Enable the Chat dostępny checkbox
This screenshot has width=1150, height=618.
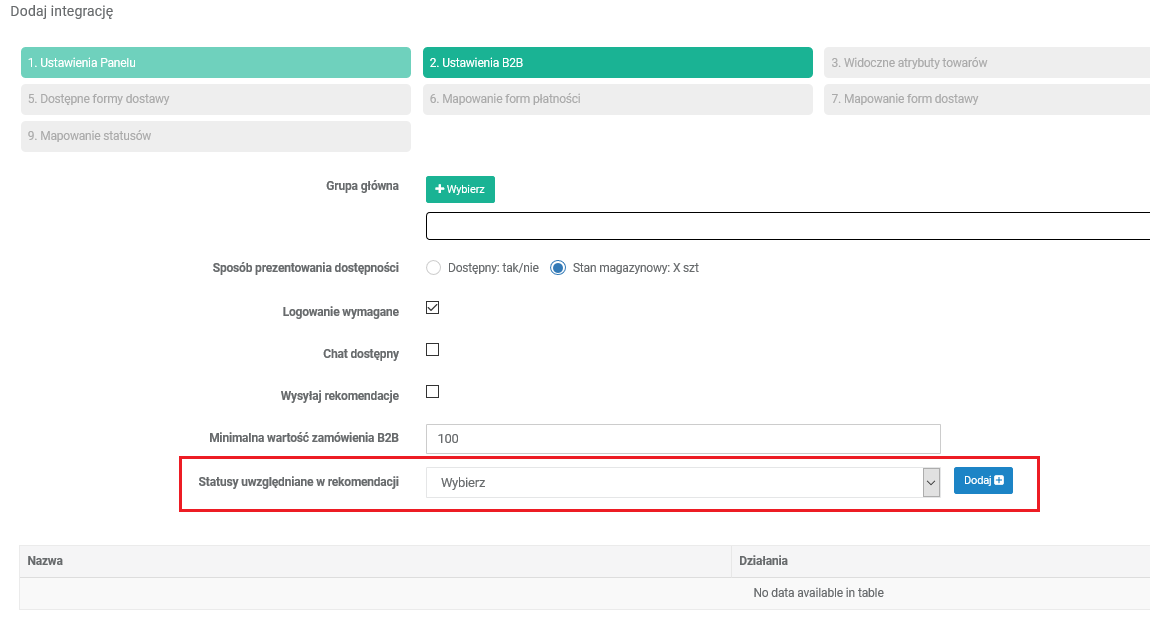433,350
